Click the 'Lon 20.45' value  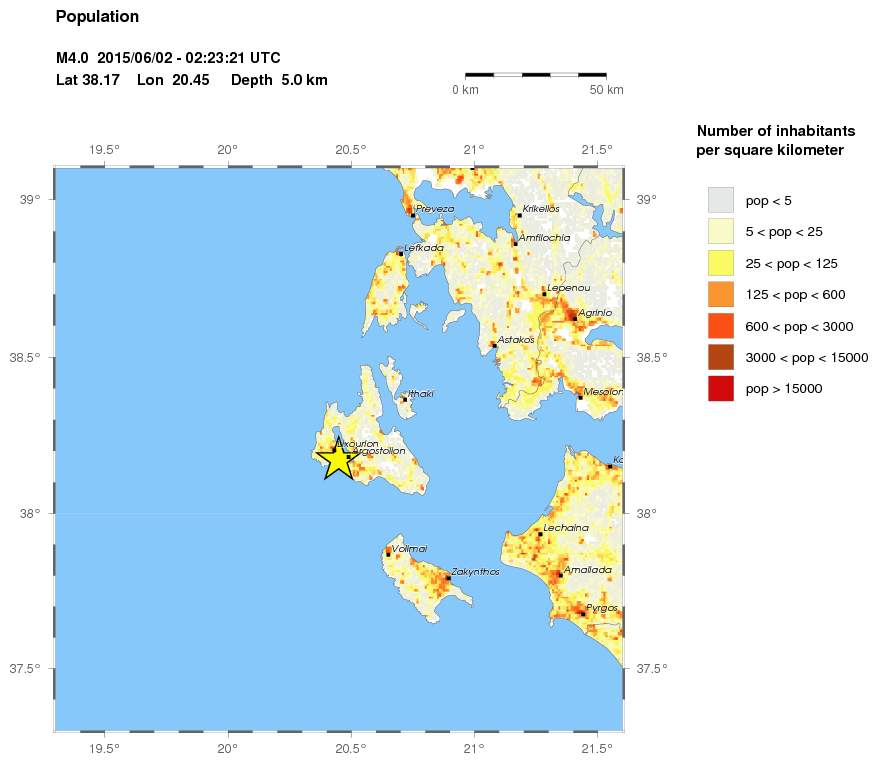point(173,80)
